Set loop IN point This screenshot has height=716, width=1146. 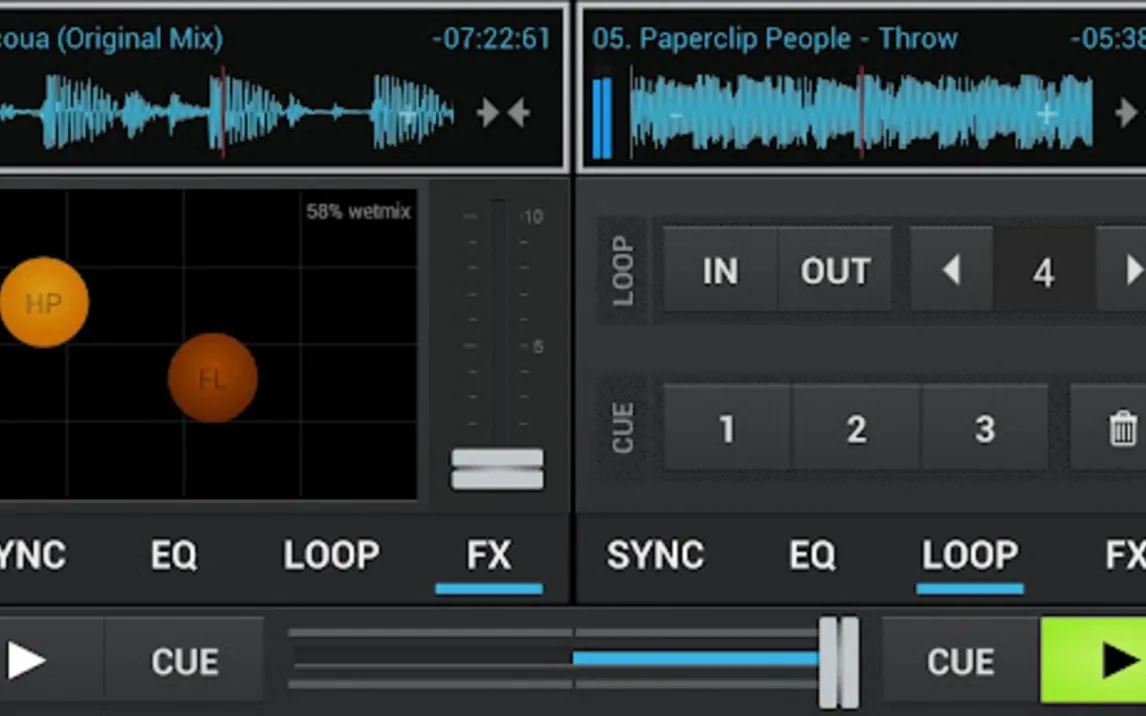pyautogui.click(x=721, y=271)
